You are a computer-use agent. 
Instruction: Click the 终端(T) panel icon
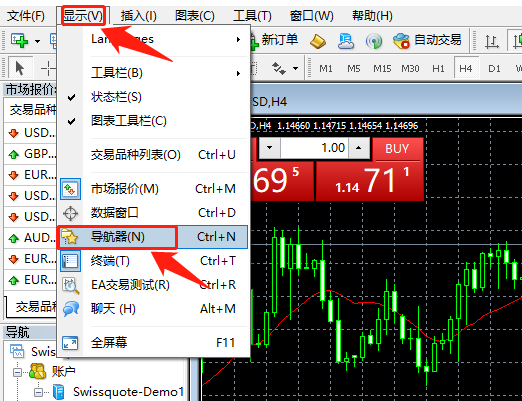point(70,261)
